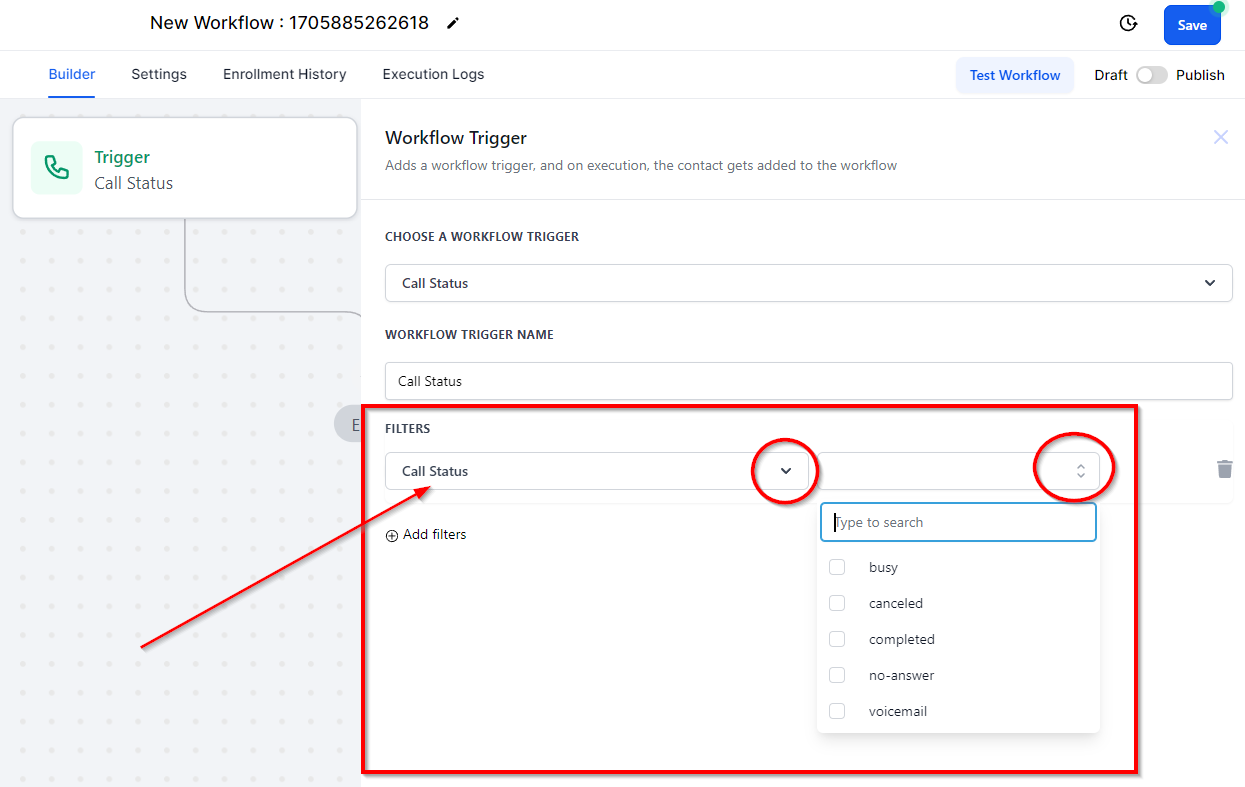The height and width of the screenshot is (787, 1245).
Task: Check the voicemail option
Action: pos(837,711)
